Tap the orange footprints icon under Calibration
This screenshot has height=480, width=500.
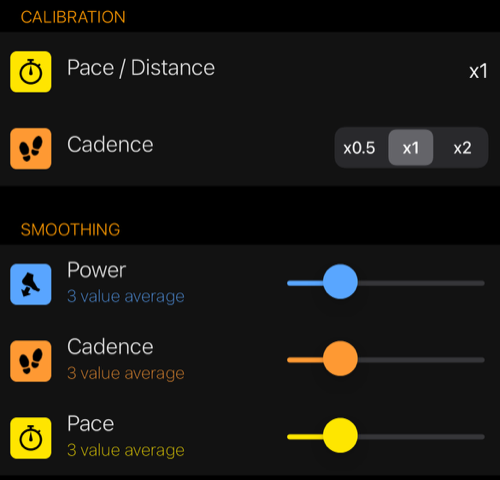31,149
